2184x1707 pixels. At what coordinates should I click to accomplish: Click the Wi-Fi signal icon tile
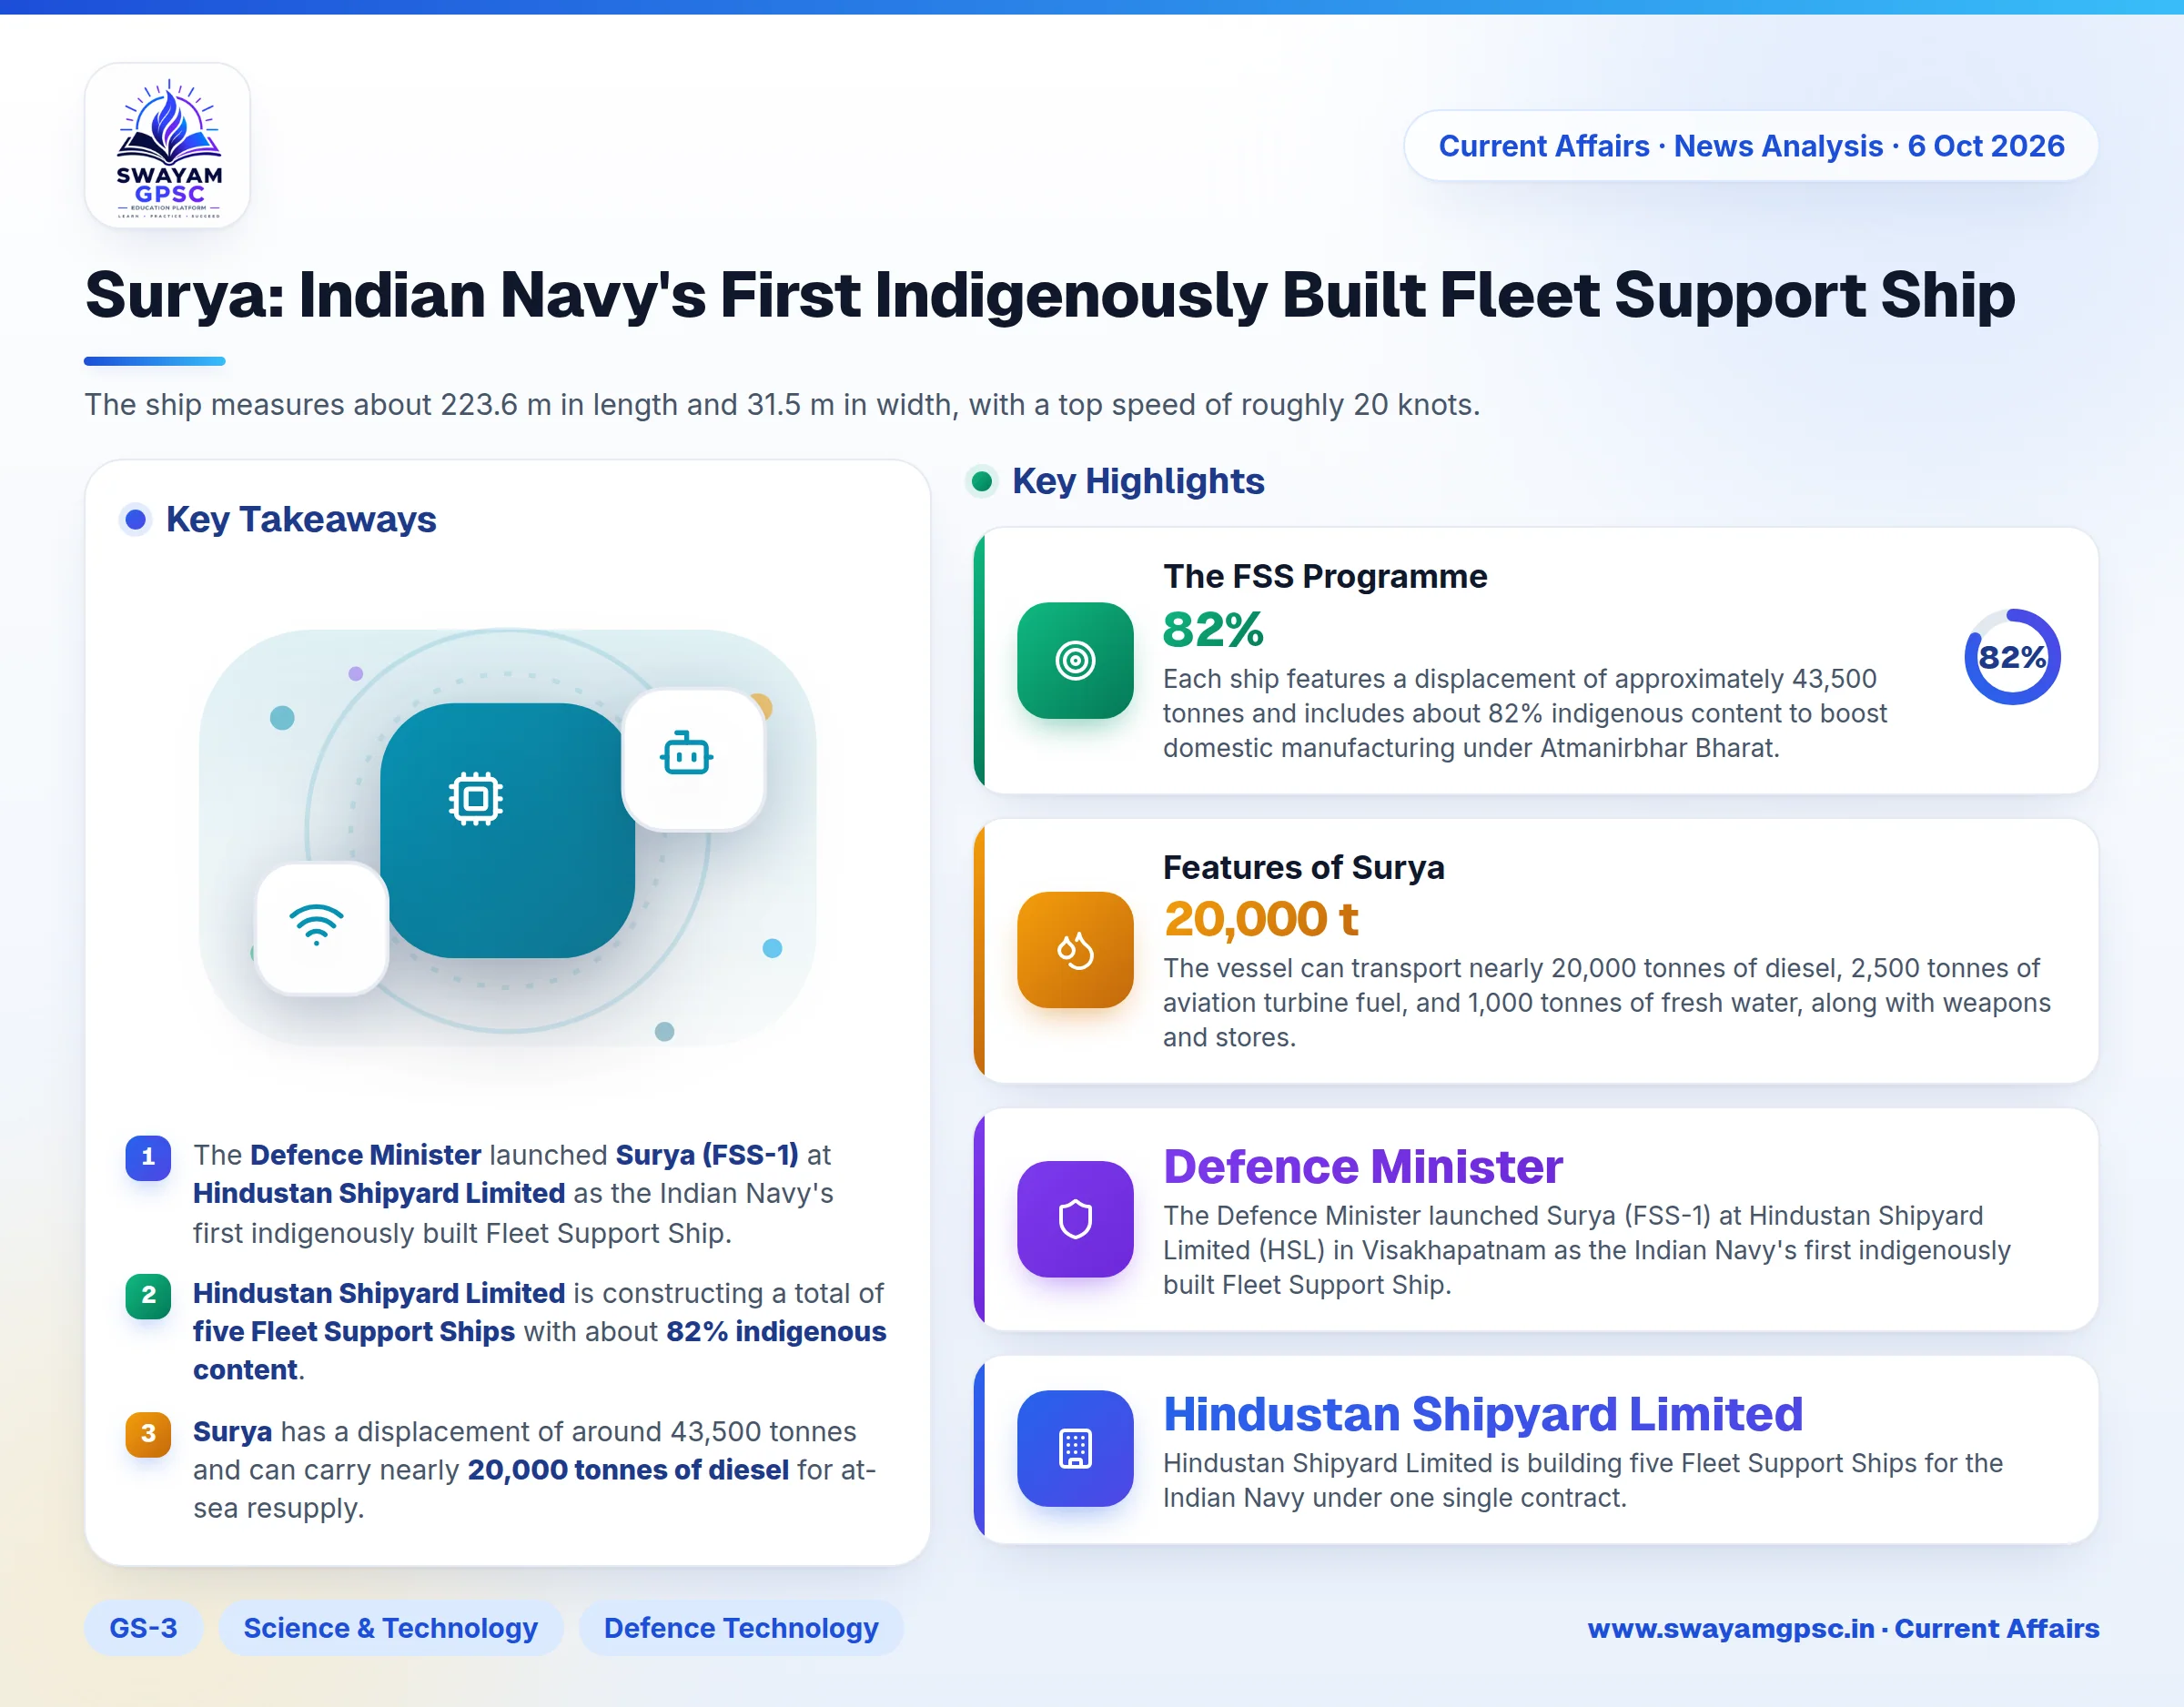[x=322, y=929]
